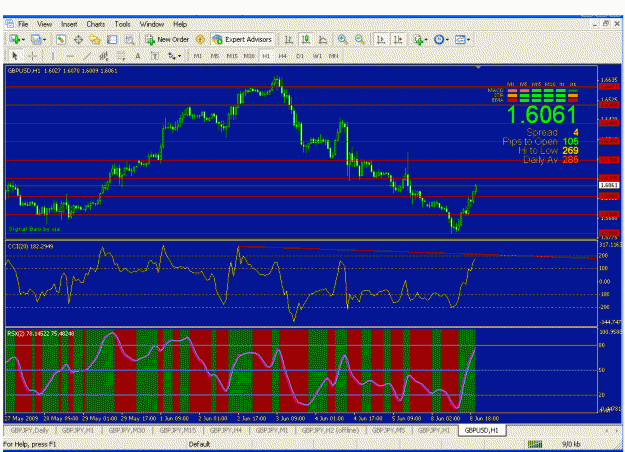This screenshot has width=625, height=452.
Task: Toggle Chart Shift icon
Action: click(398, 39)
